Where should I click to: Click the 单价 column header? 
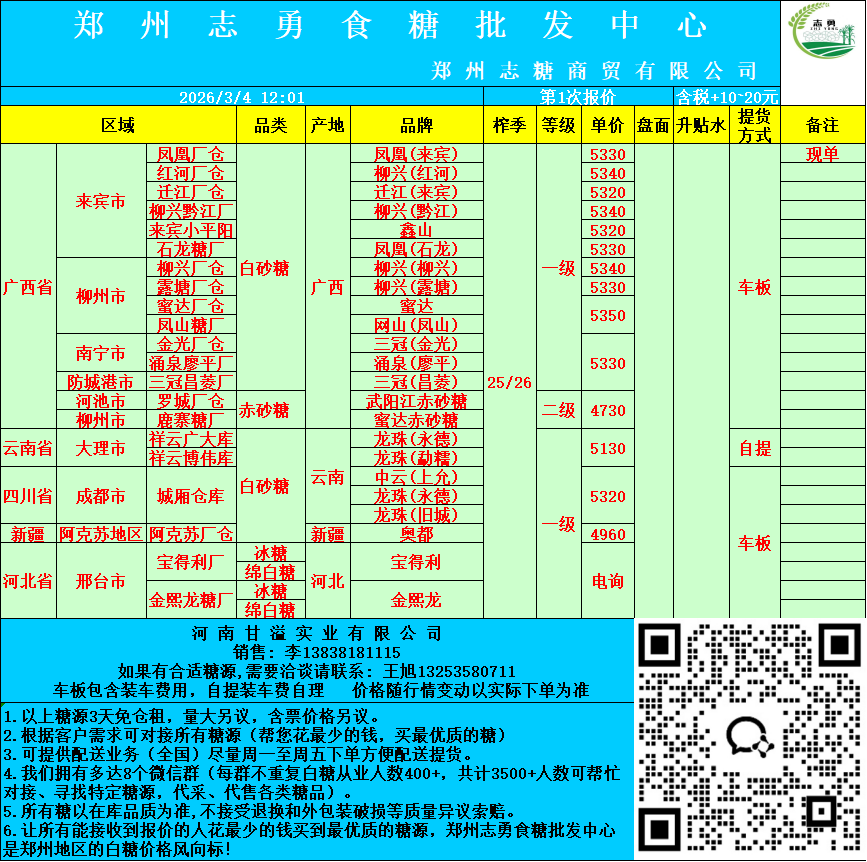click(607, 125)
